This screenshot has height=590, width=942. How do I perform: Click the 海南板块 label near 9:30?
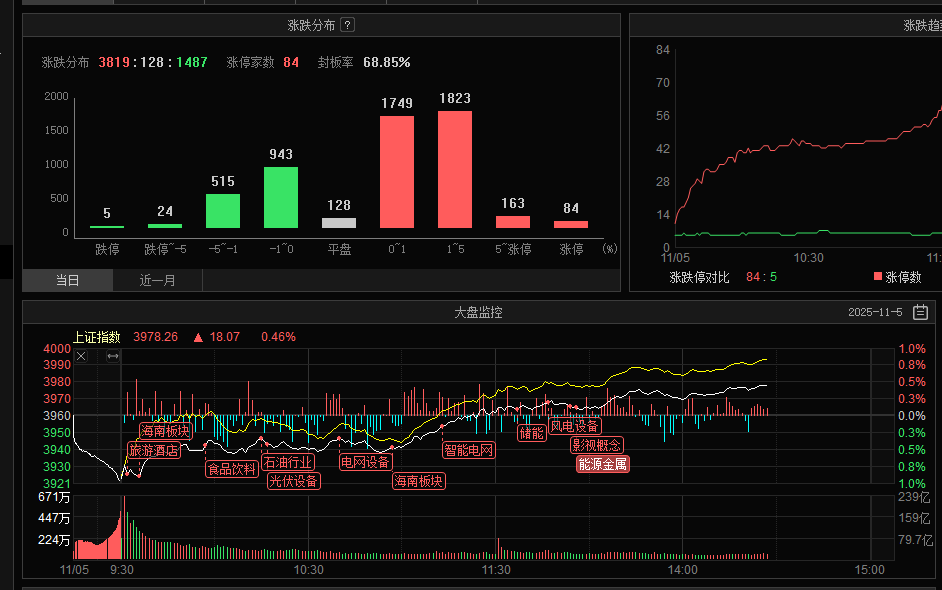(x=165, y=431)
